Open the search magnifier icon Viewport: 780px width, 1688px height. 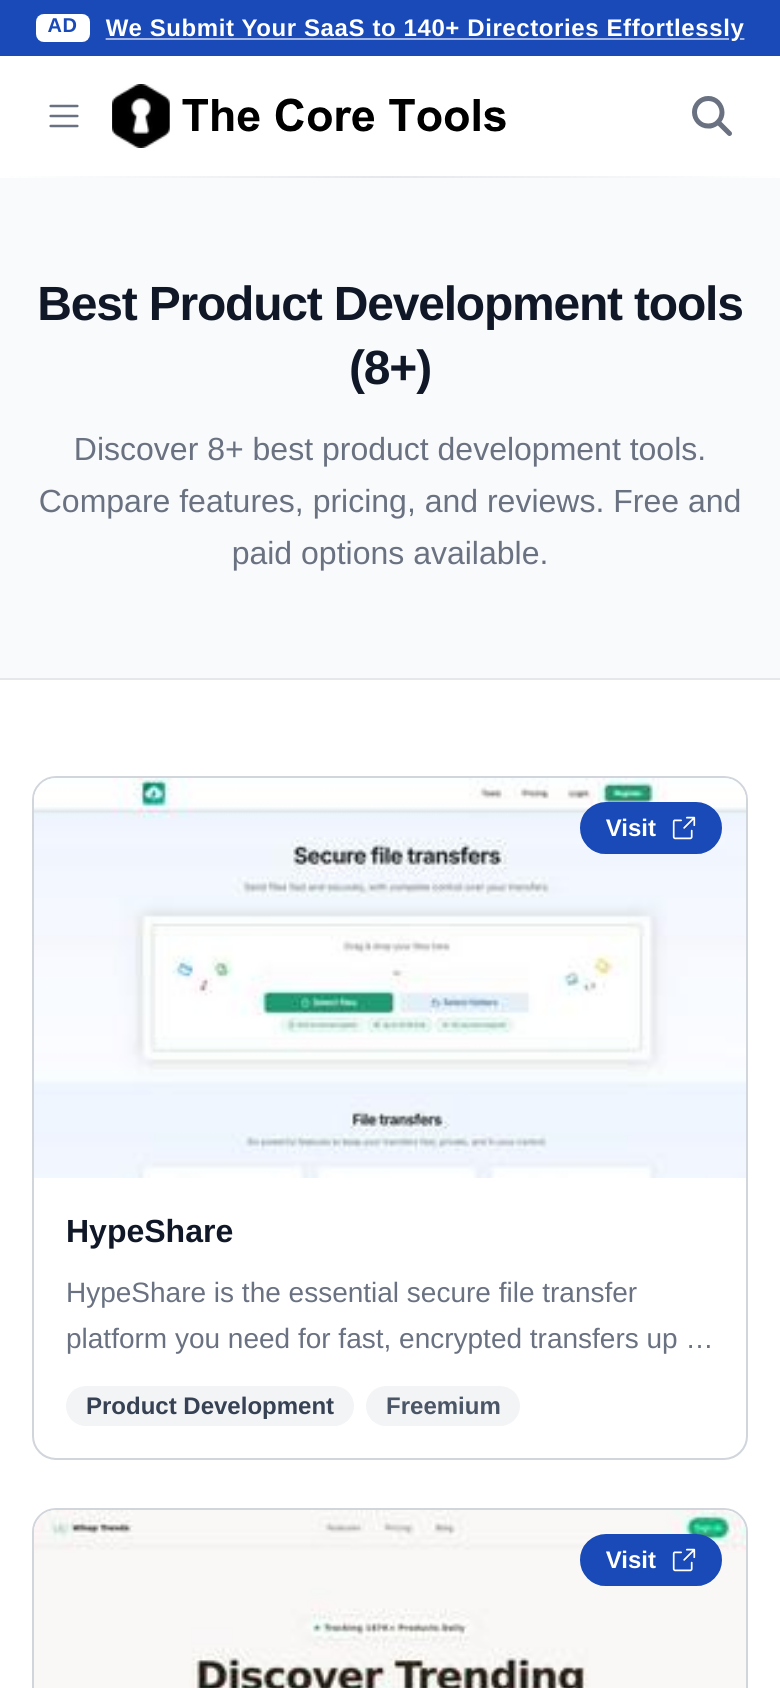(712, 116)
